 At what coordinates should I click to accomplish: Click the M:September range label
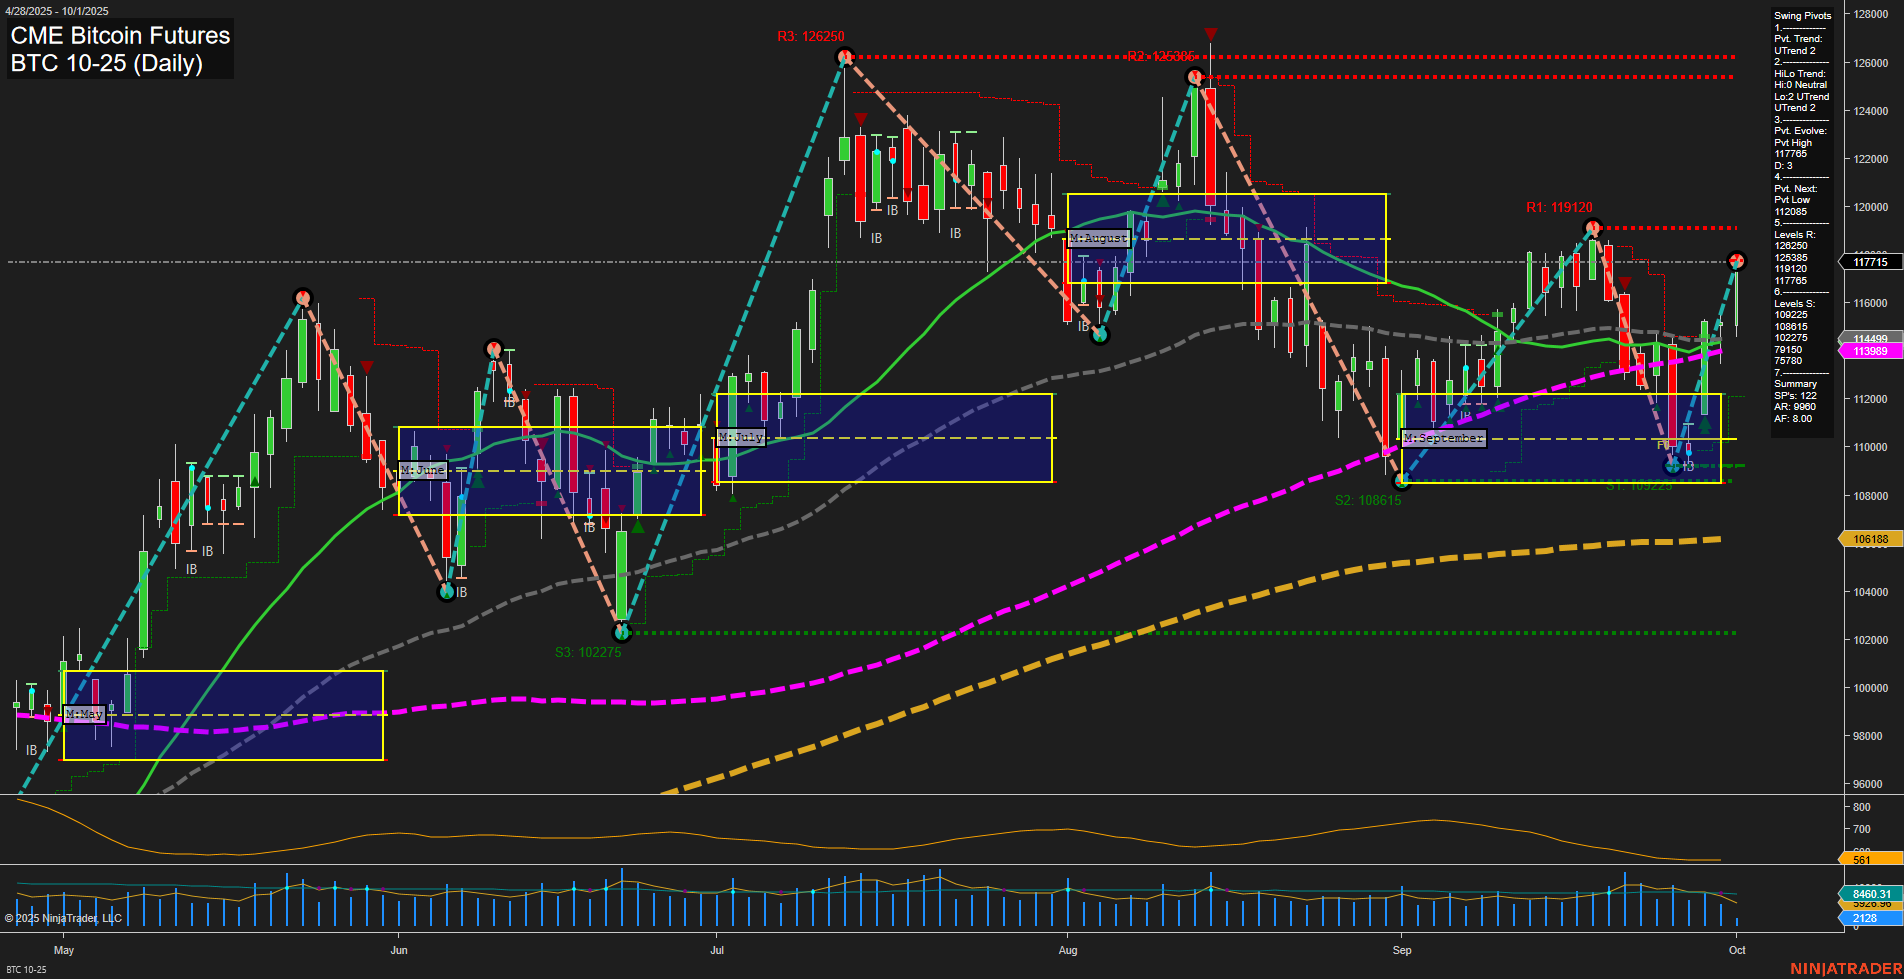pyautogui.click(x=1444, y=437)
